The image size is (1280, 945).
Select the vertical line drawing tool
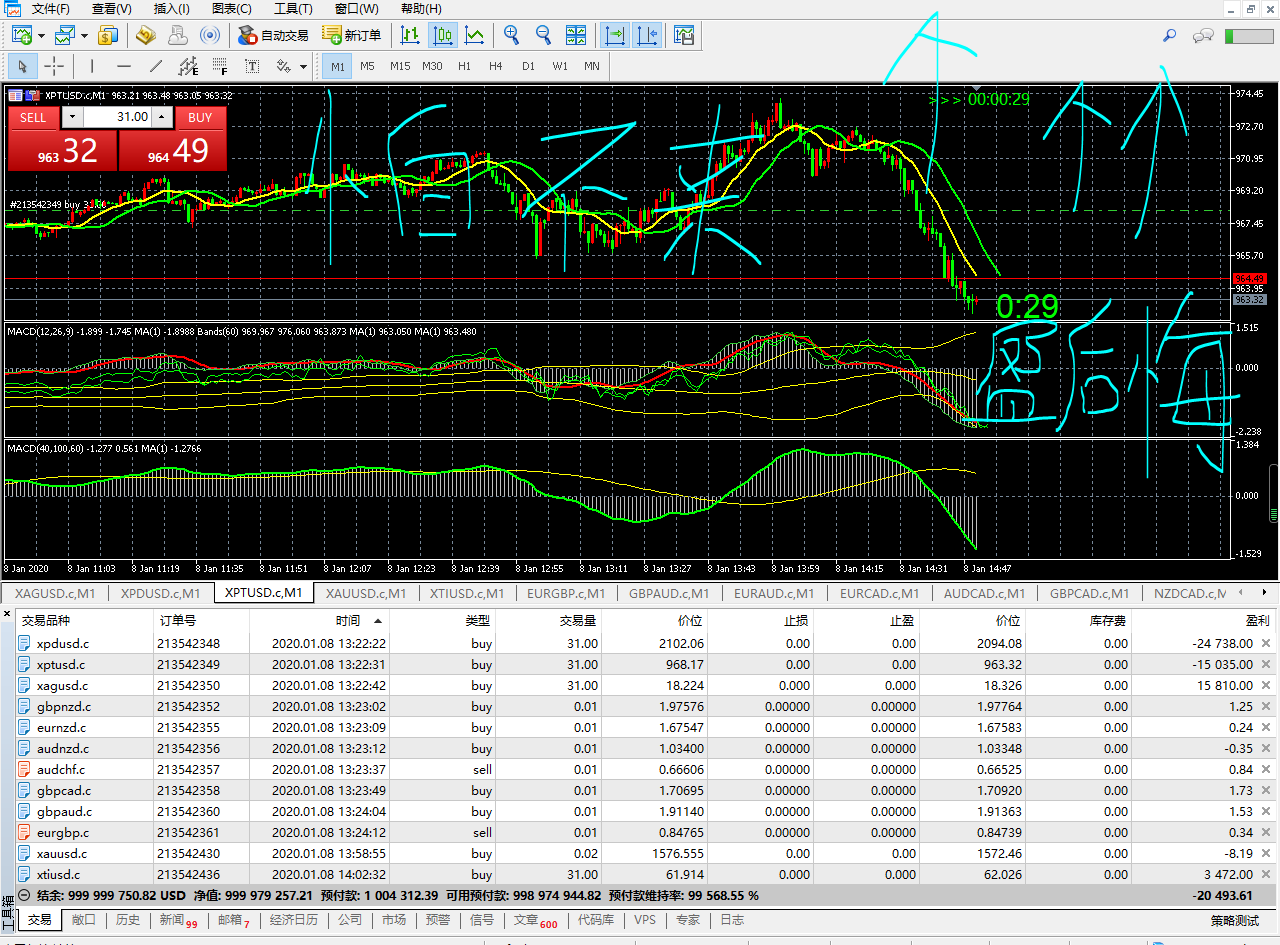(92, 67)
